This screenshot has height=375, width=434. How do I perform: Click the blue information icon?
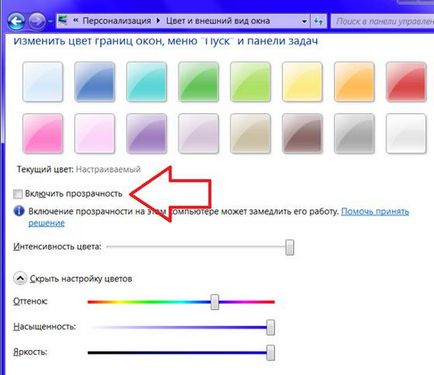19,211
